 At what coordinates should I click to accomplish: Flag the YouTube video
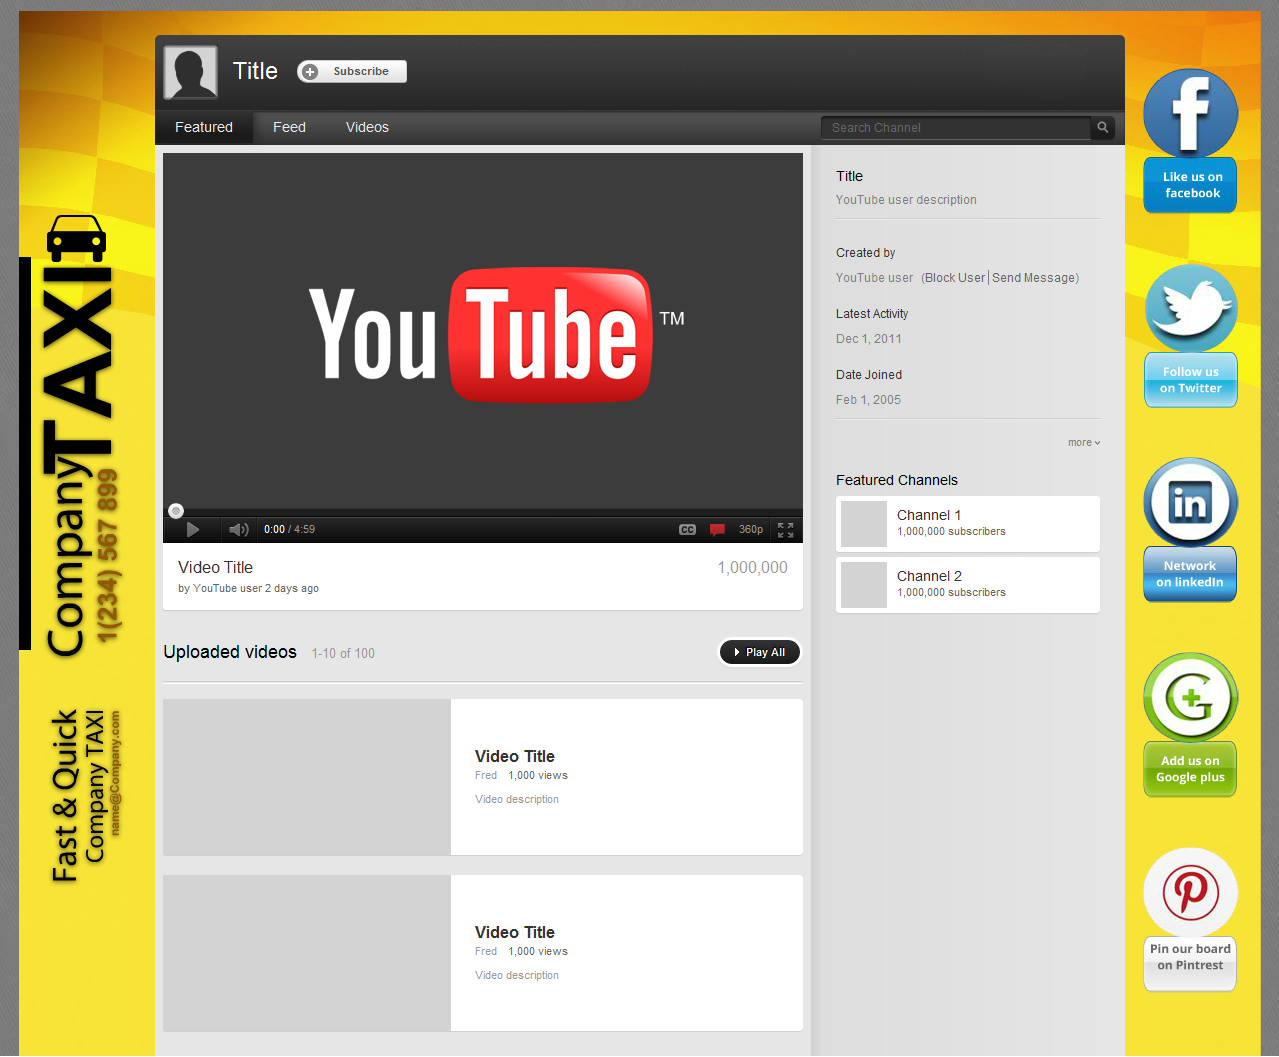click(718, 529)
